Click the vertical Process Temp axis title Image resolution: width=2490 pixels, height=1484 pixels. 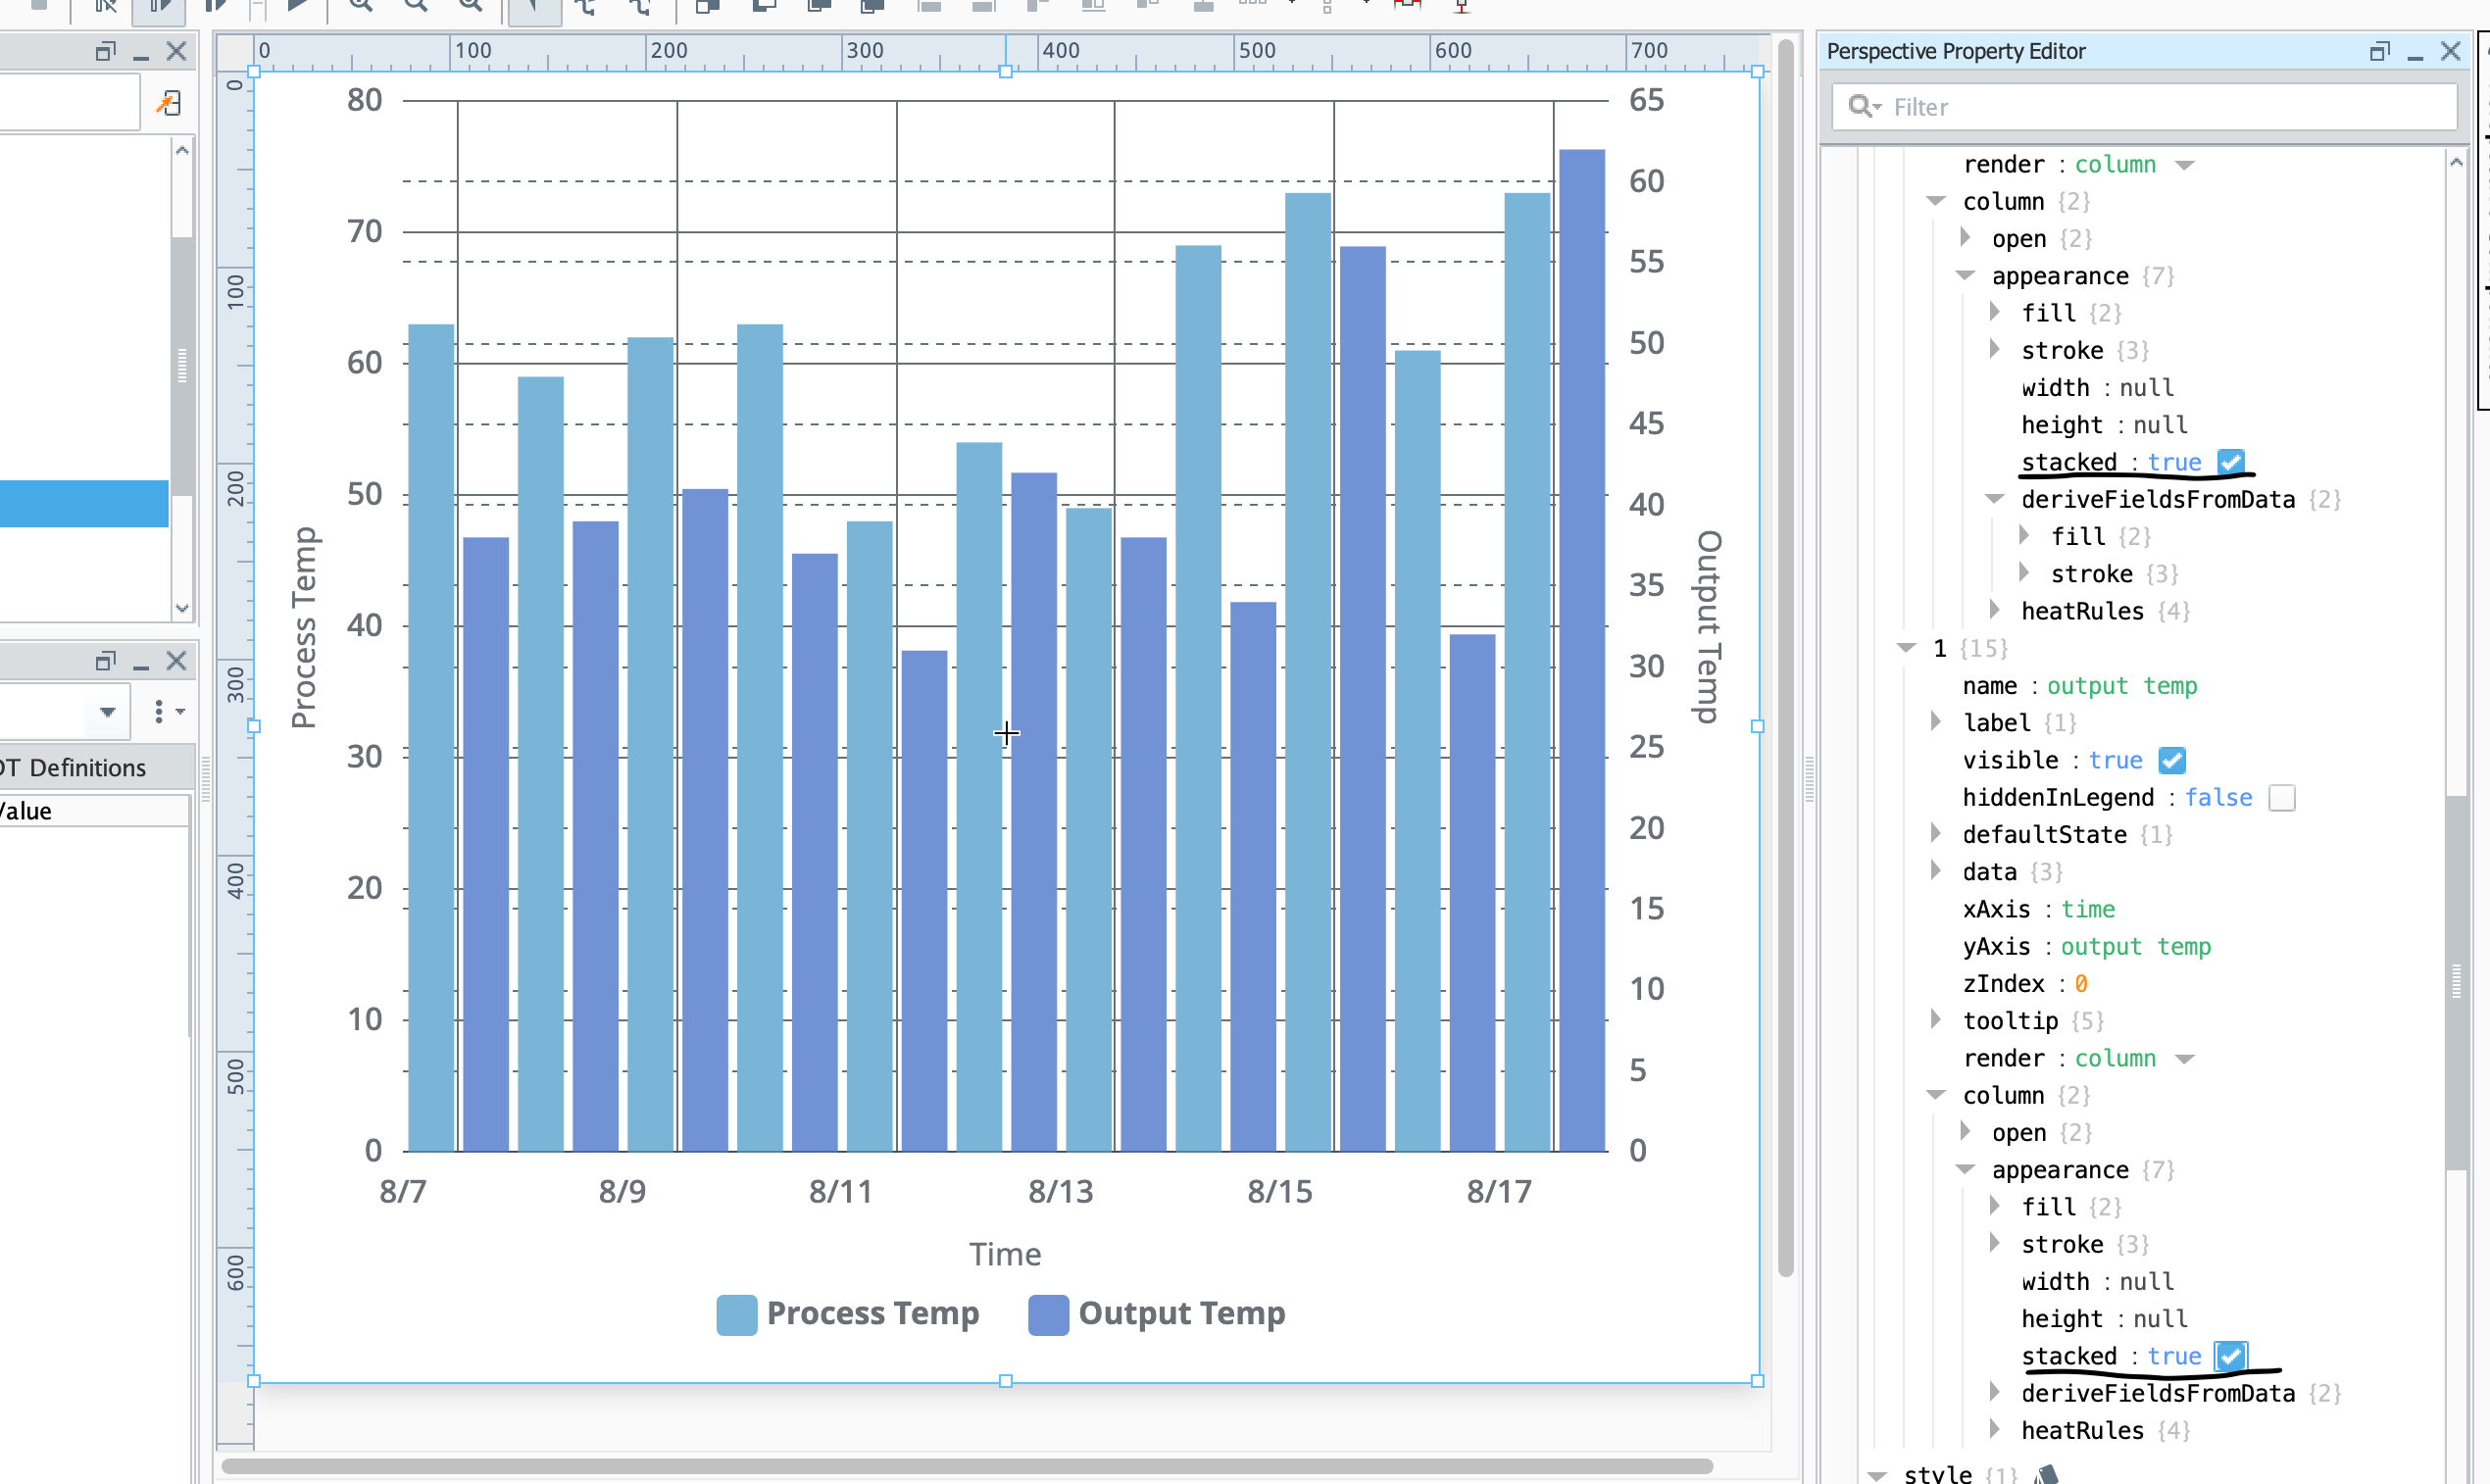[303, 628]
